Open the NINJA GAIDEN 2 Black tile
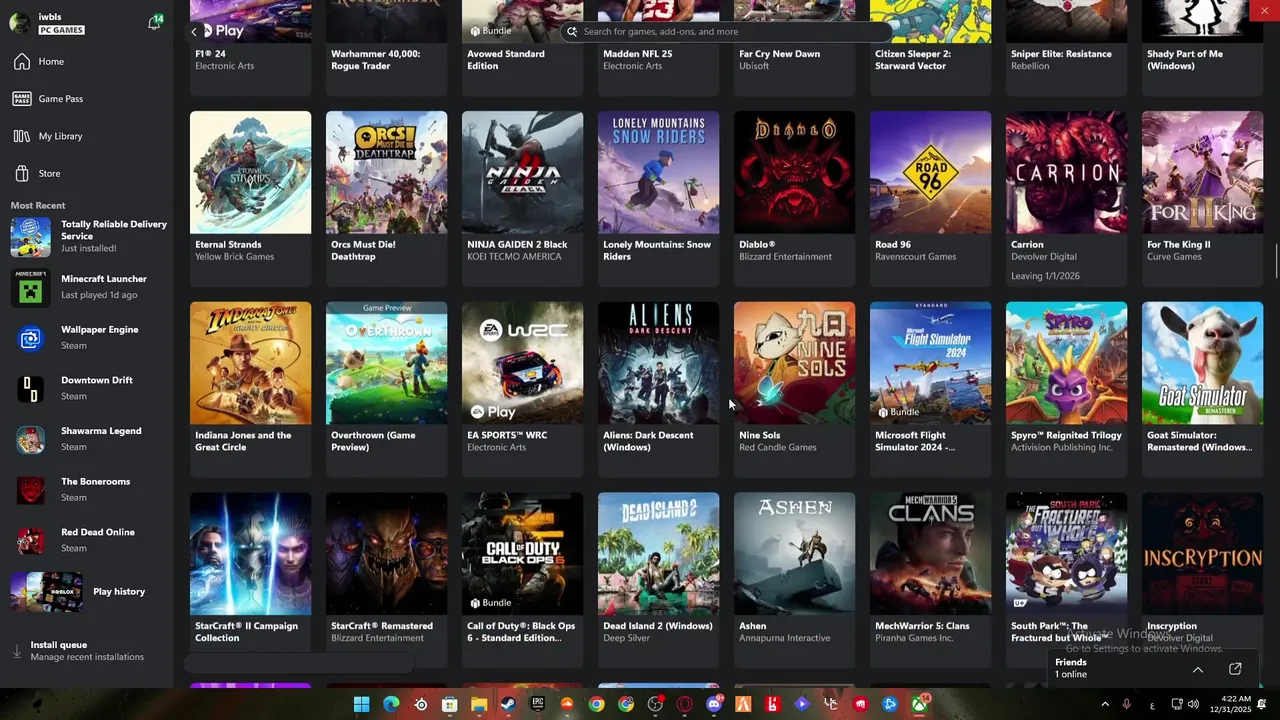Image resolution: width=1280 pixels, height=720 pixels. (522, 197)
